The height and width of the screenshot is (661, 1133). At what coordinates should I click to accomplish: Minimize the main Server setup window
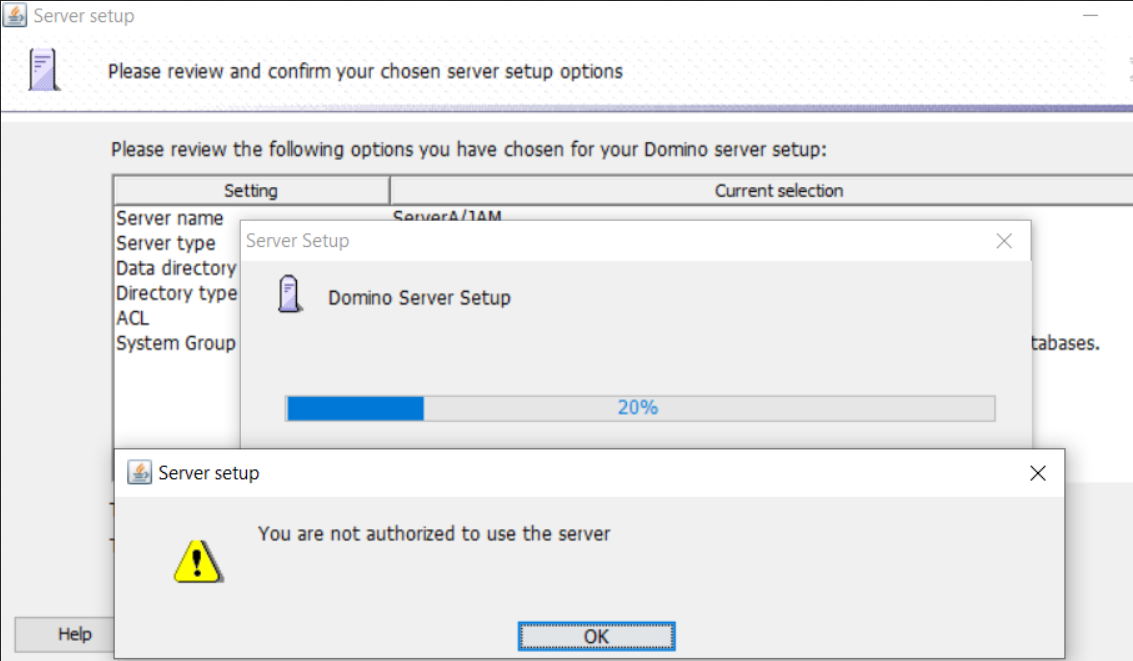(1095, 16)
